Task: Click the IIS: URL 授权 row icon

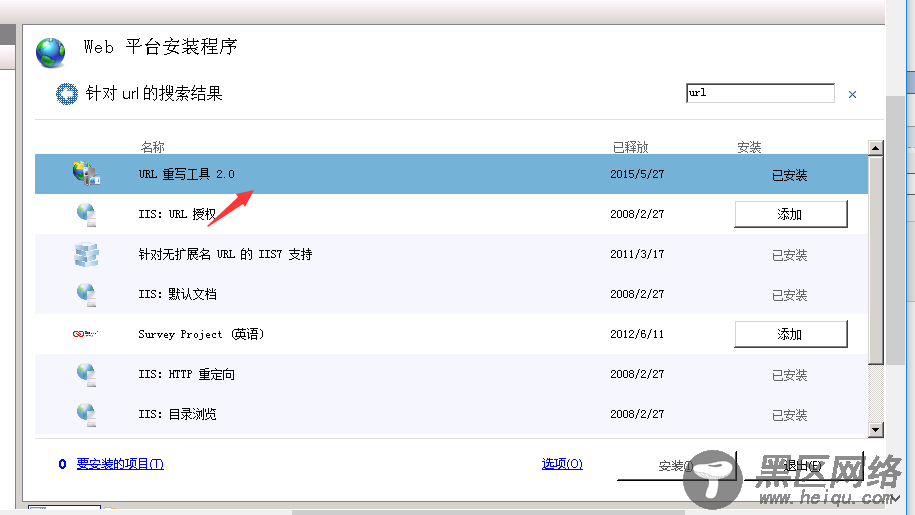Action: [x=86, y=215]
